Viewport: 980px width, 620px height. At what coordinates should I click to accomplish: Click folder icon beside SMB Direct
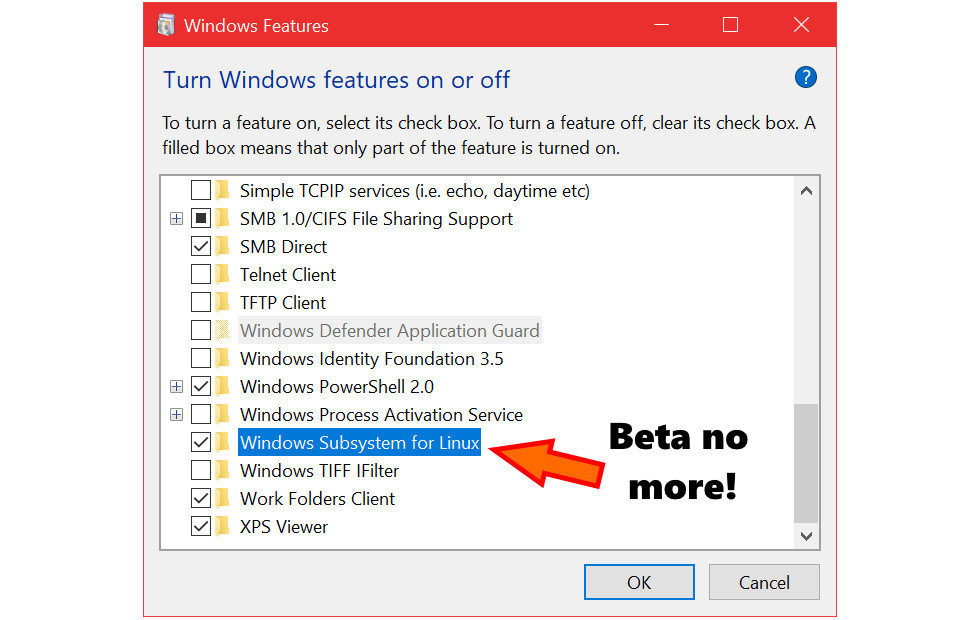(222, 246)
